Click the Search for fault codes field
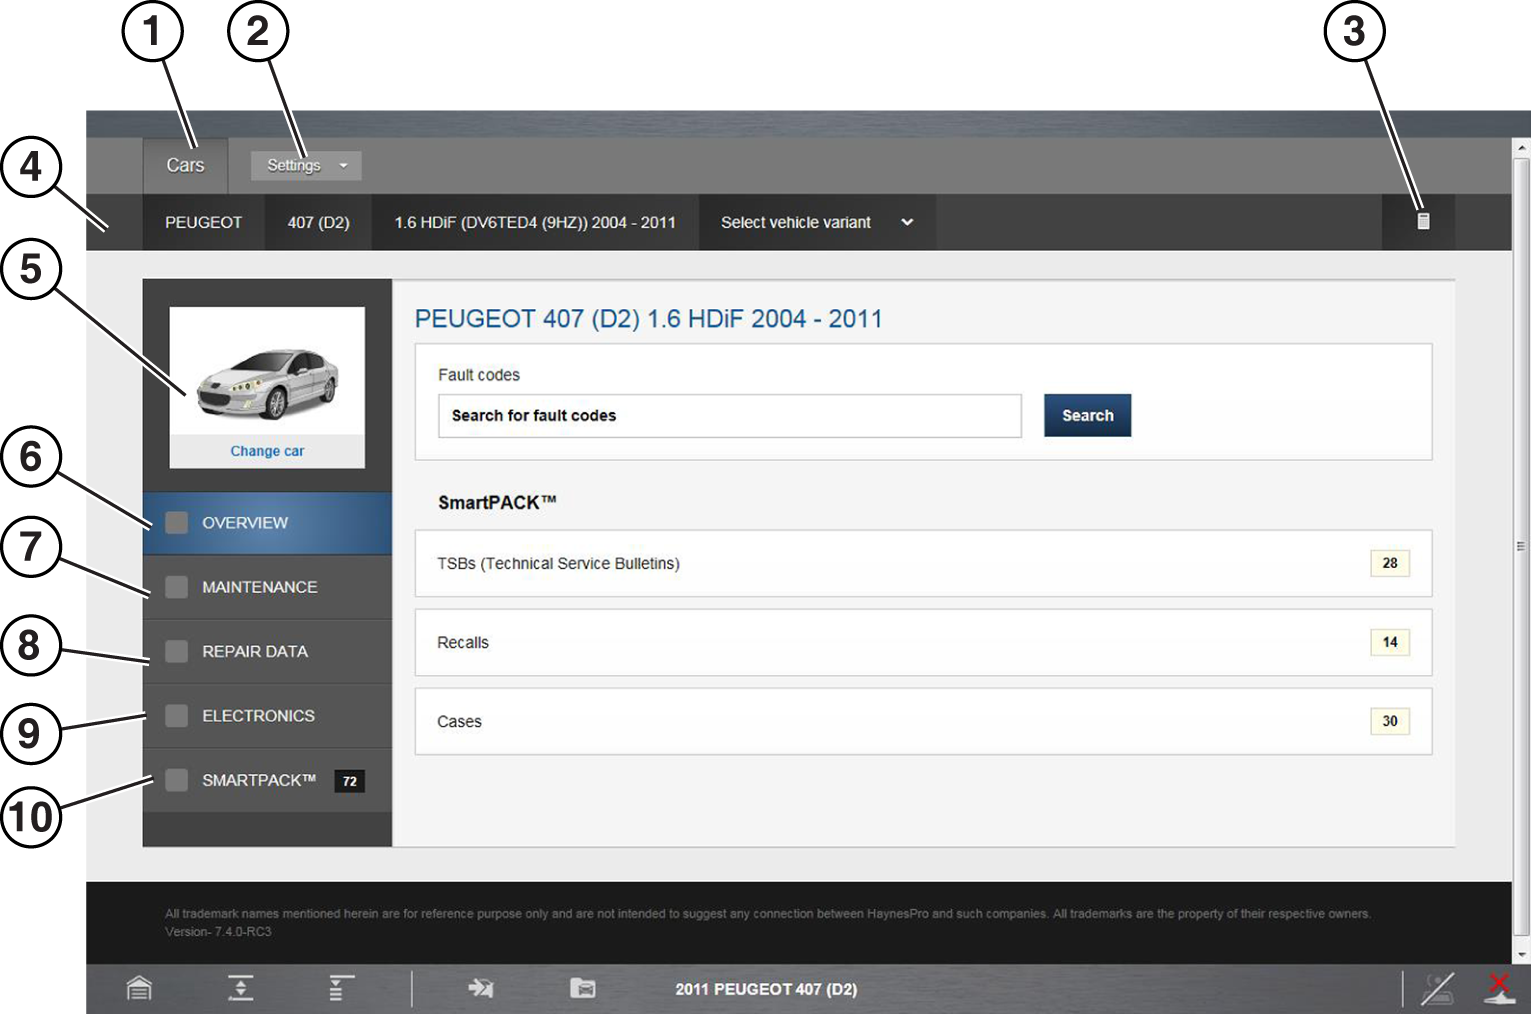 (729, 416)
